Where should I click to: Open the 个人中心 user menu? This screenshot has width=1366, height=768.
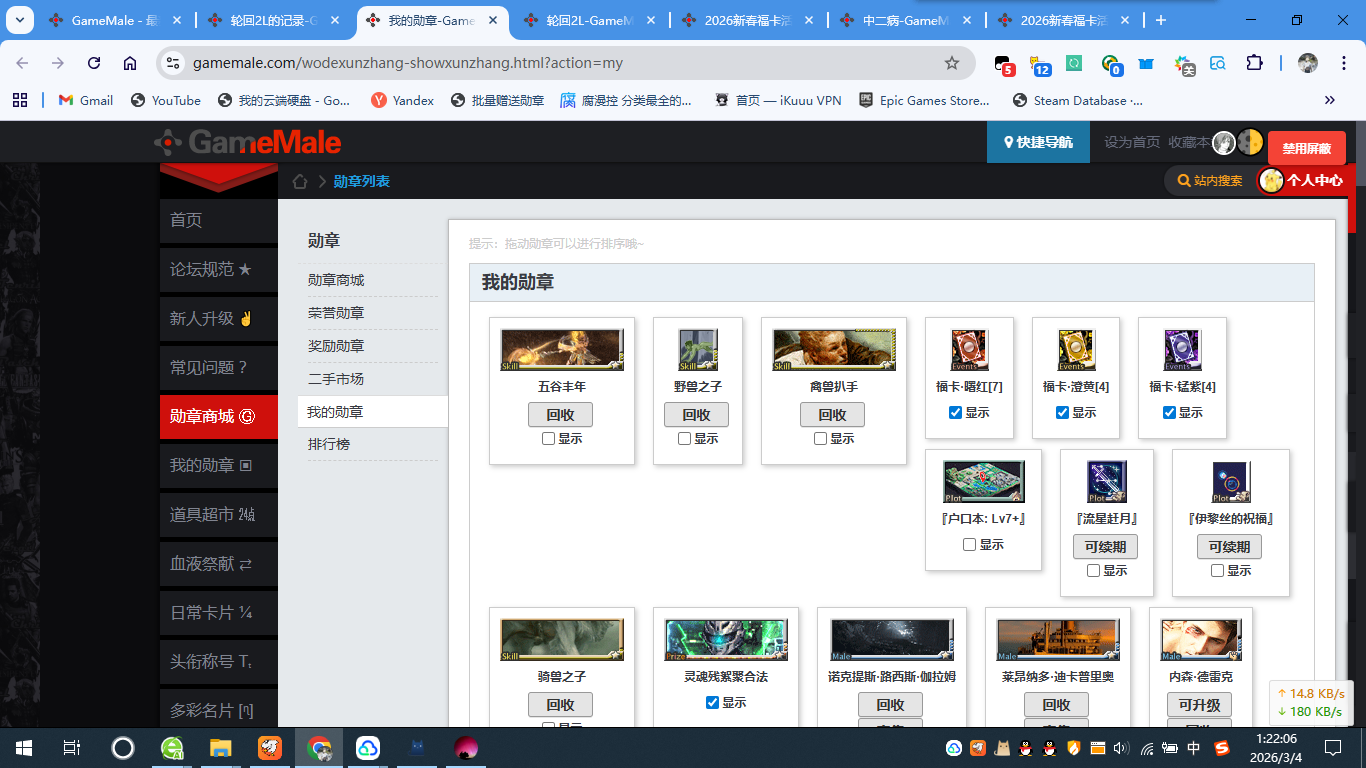[x=1304, y=181]
